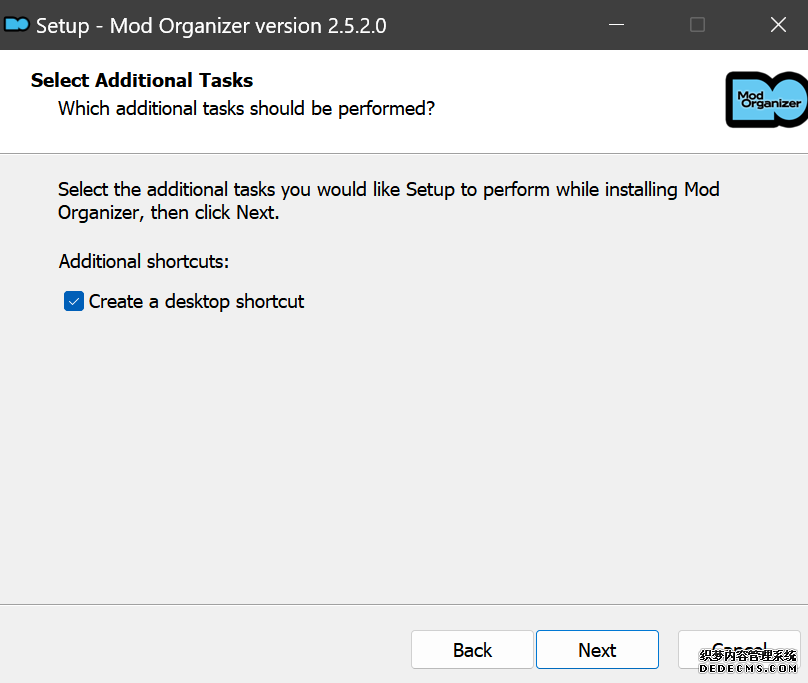Image resolution: width=808 pixels, height=683 pixels.
Task: Click the empty title bar space
Action: coord(480,25)
